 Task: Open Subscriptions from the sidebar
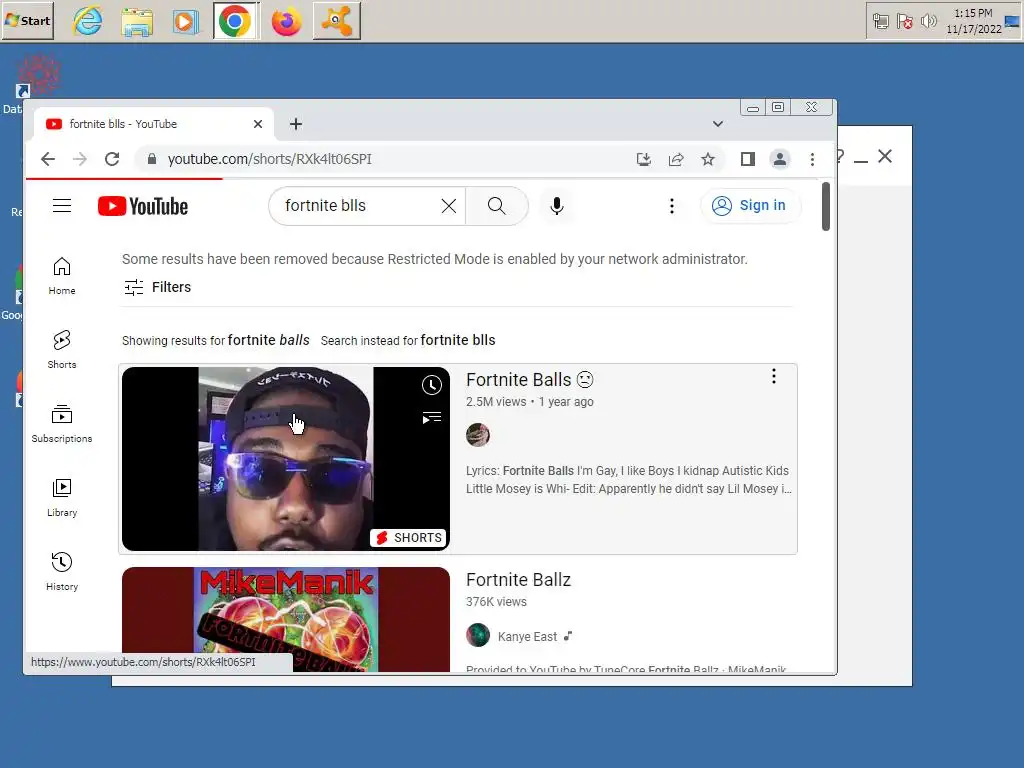(62, 423)
